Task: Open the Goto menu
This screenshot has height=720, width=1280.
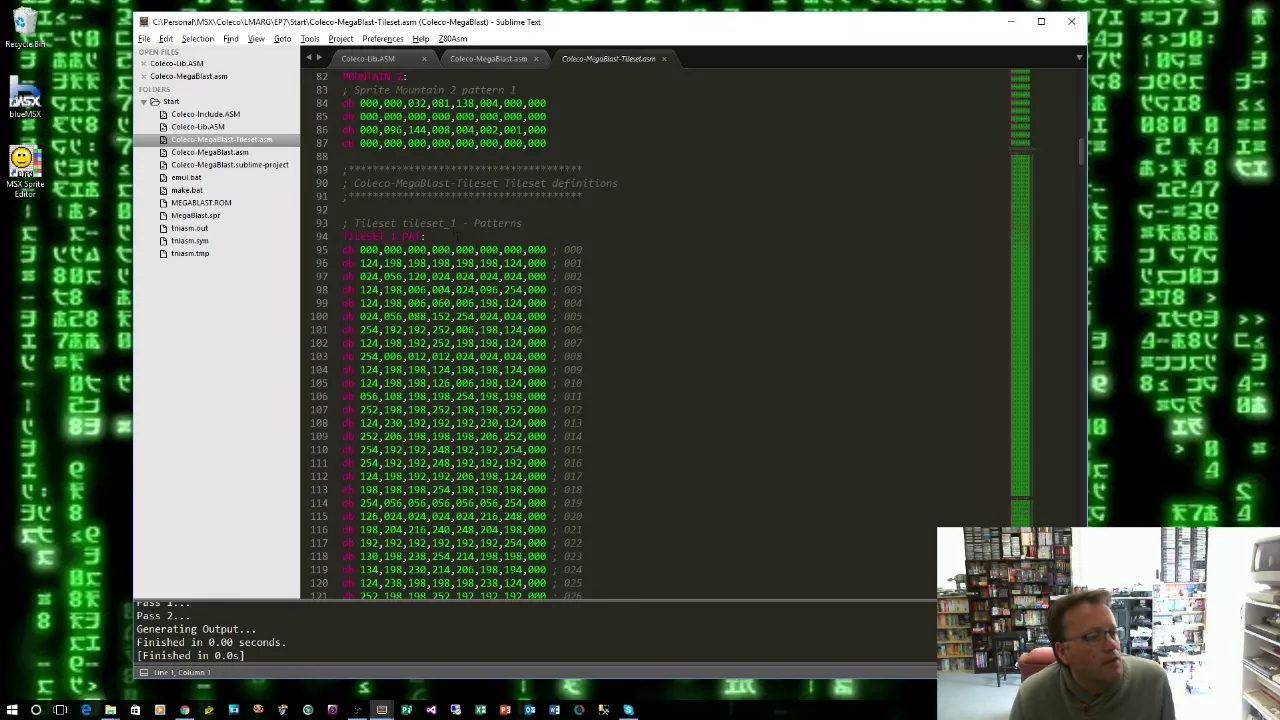Action: click(283, 39)
